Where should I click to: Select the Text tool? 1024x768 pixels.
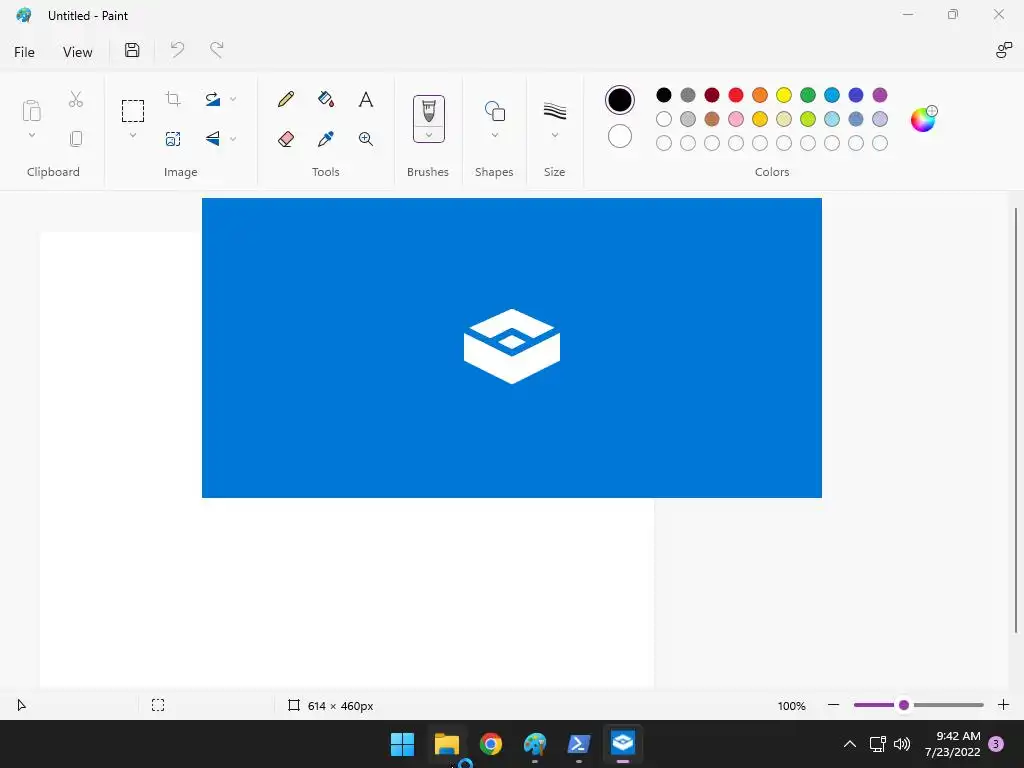pos(366,99)
